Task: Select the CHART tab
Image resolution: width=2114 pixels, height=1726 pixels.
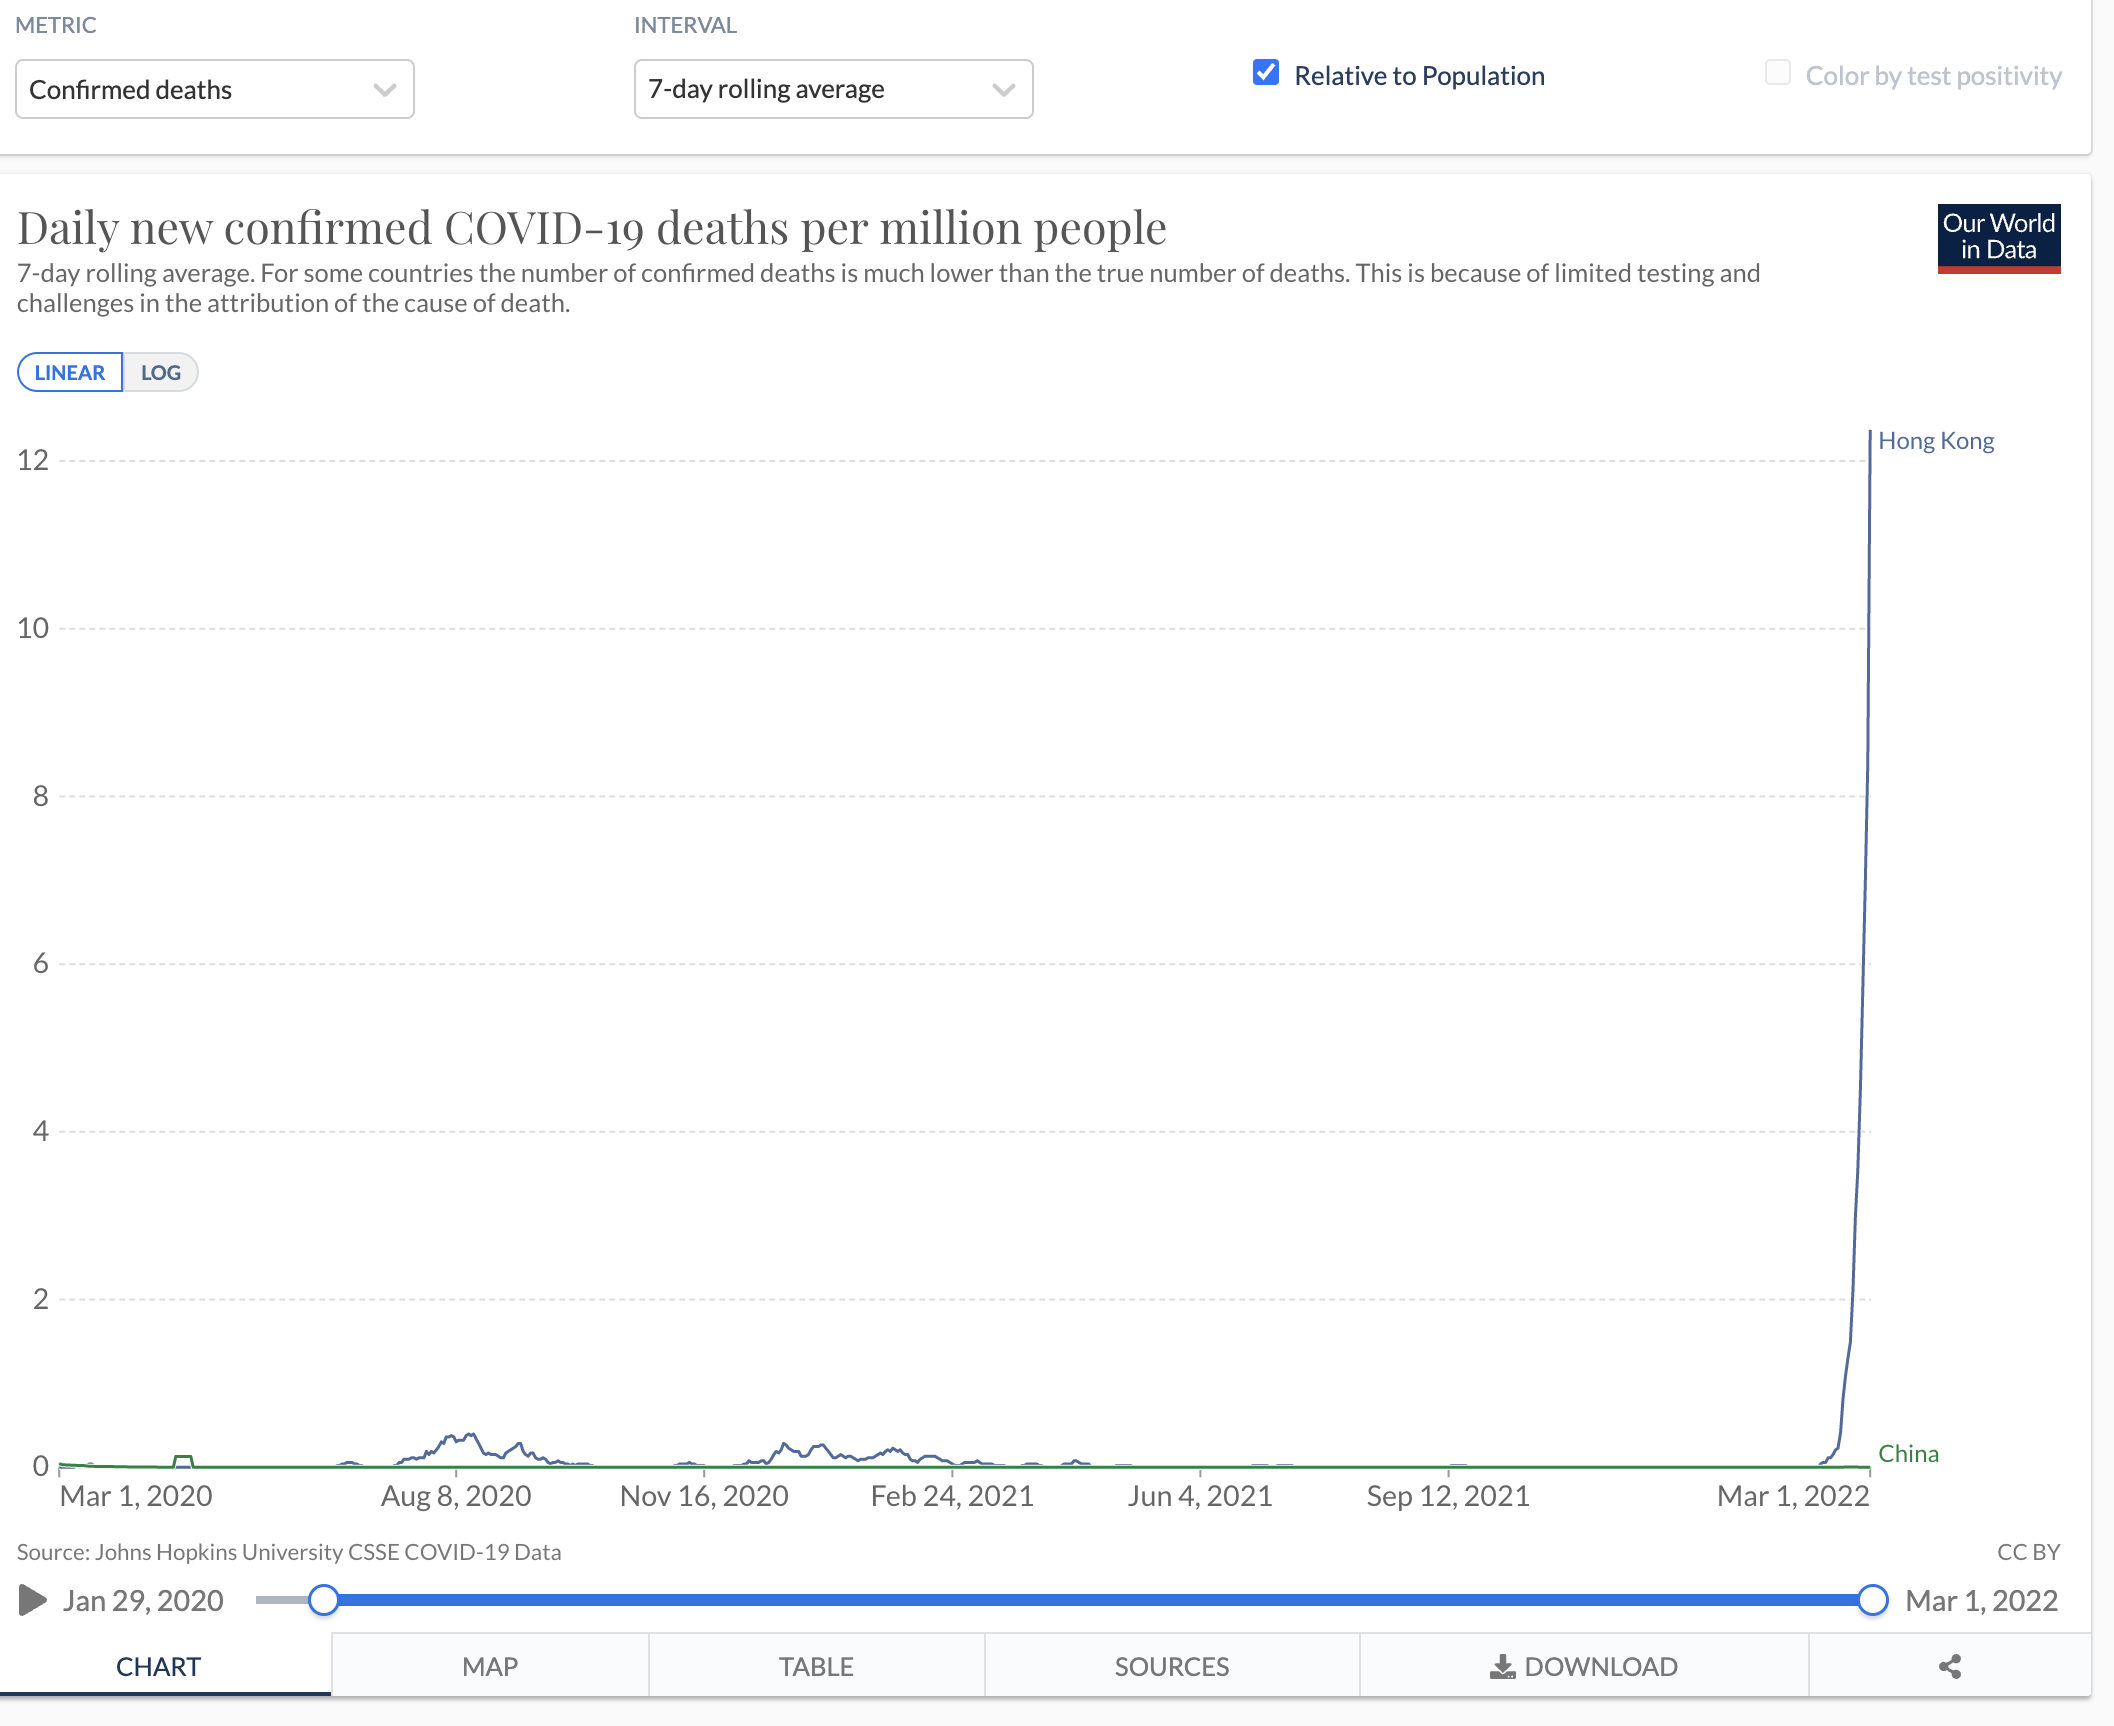Action: (158, 1666)
